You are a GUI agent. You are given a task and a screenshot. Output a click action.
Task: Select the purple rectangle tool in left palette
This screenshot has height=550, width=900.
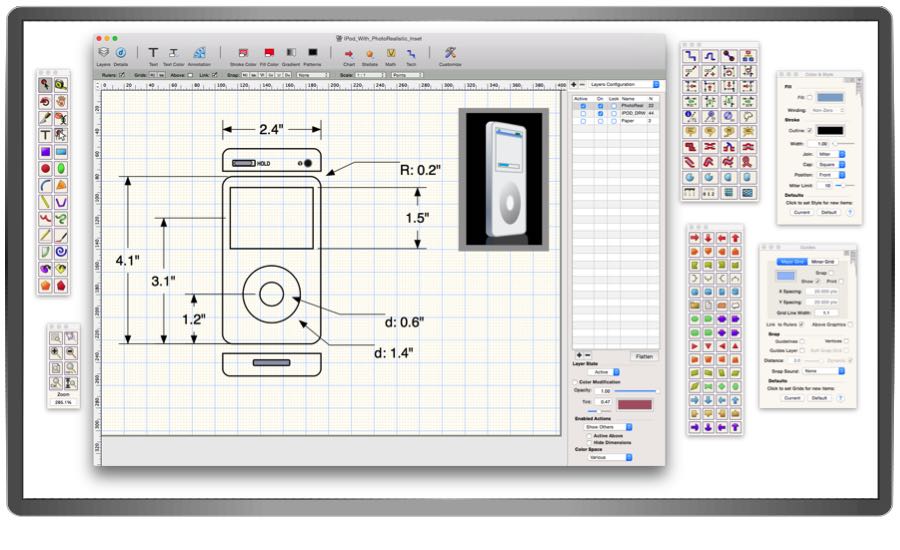pyautogui.click(x=45, y=152)
